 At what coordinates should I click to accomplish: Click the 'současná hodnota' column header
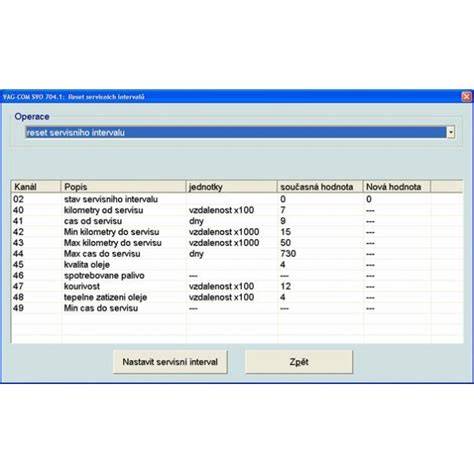(x=320, y=187)
